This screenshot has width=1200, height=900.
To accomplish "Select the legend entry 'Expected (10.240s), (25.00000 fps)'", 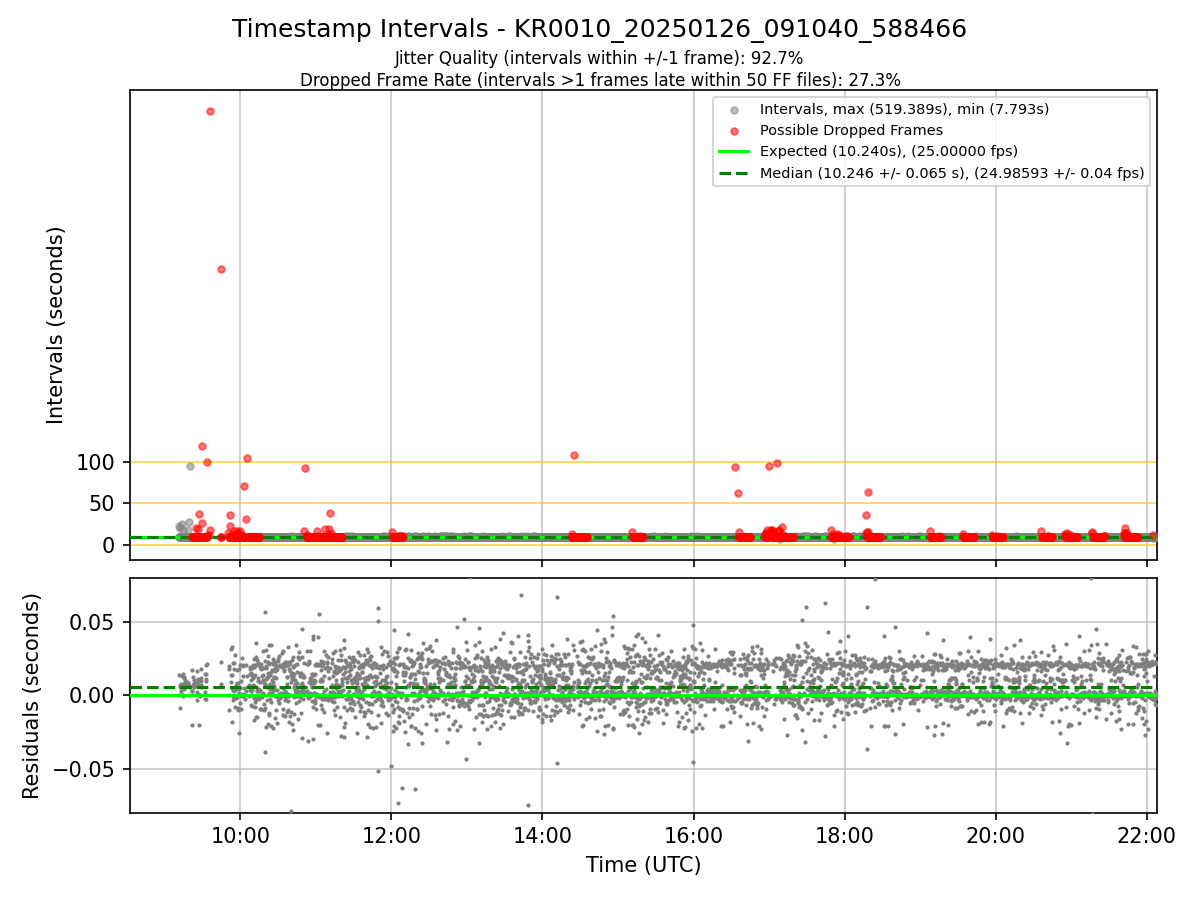I will coord(889,151).
